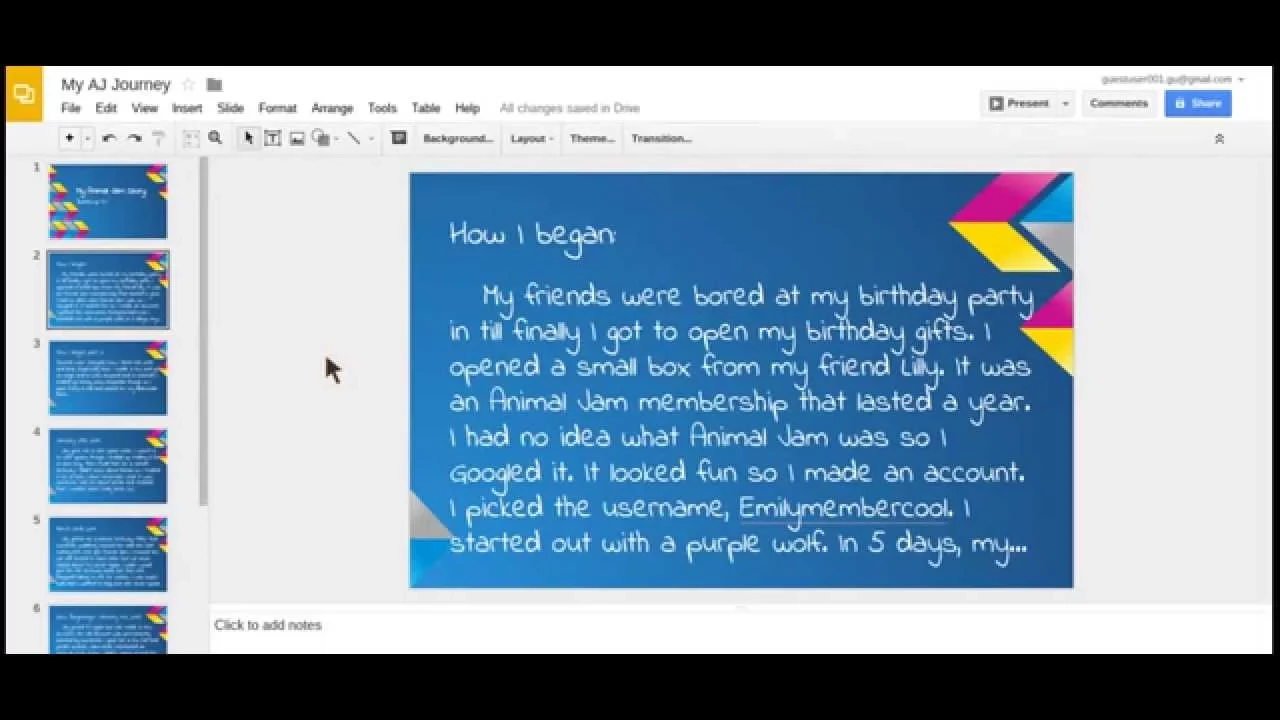The width and height of the screenshot is (1280, 720).
Task: Expand the Line tool dropdown arrow
Action: tap(371, 139)
